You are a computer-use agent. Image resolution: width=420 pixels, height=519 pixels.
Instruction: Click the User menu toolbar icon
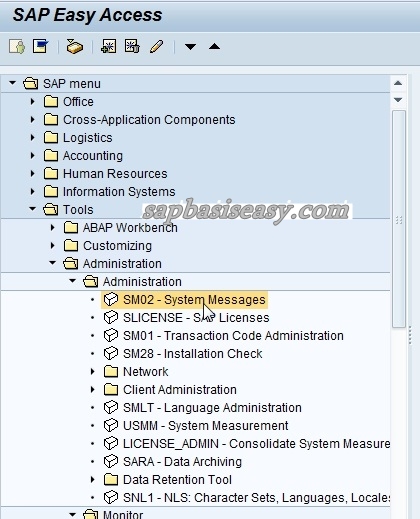17,46
